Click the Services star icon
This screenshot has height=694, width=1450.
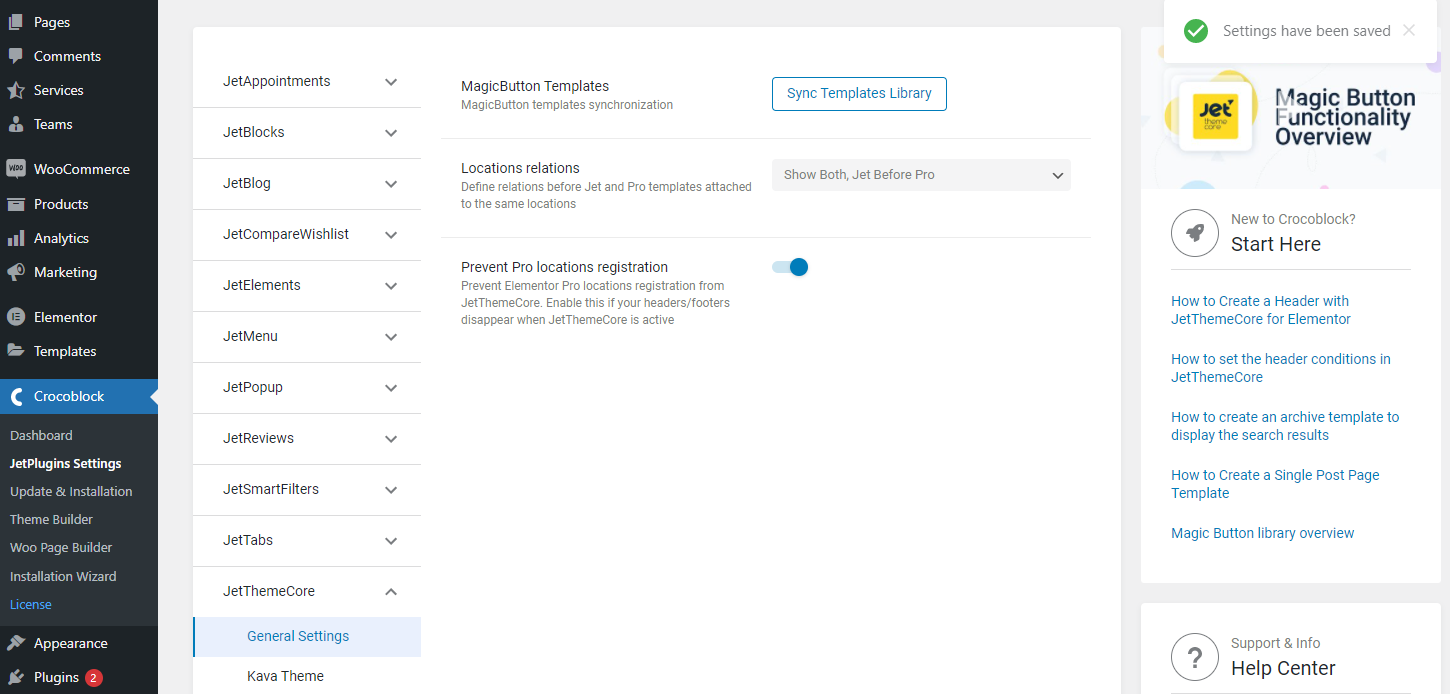pos(16,90)
